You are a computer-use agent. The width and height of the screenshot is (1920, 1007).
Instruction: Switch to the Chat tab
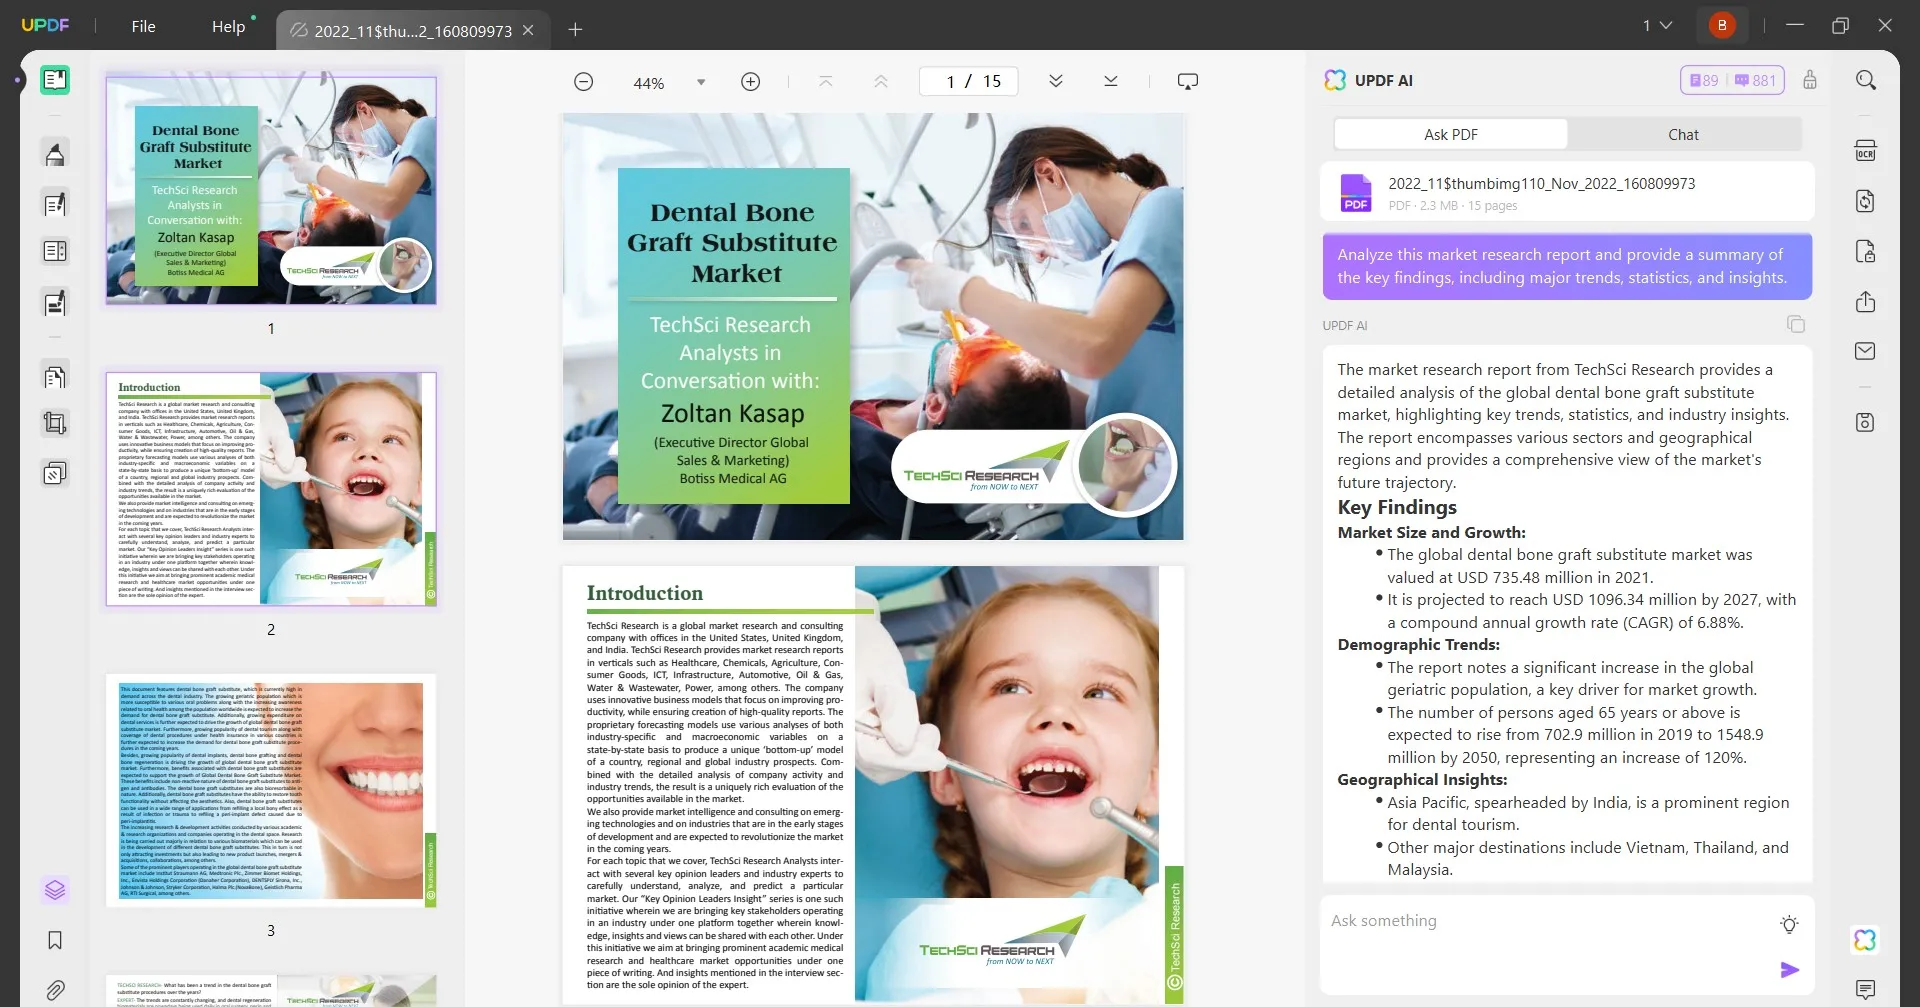[1683, 134]
